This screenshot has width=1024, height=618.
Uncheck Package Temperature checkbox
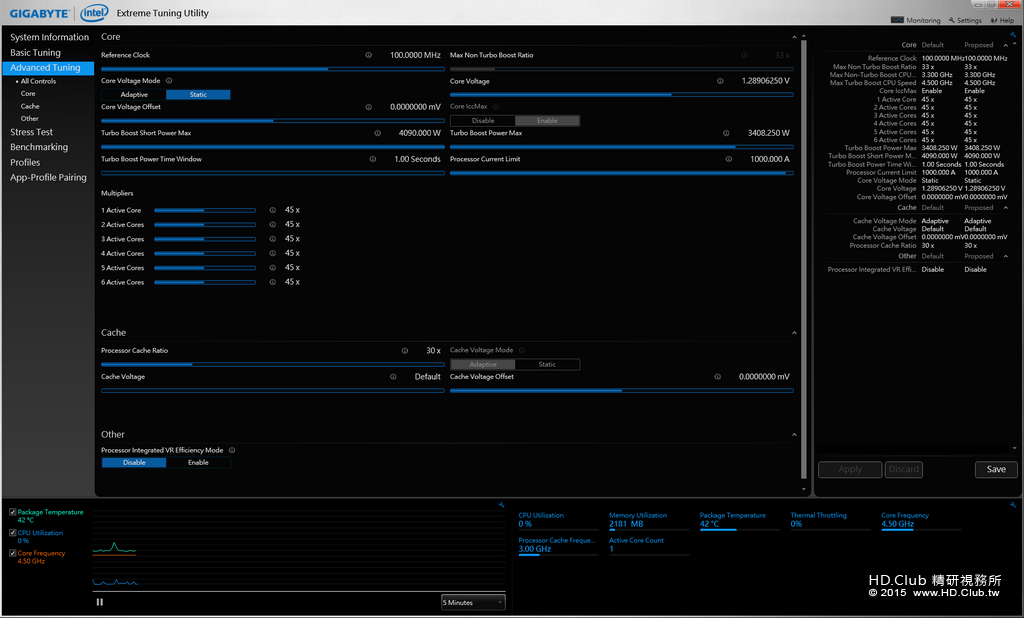coord(12,512)
